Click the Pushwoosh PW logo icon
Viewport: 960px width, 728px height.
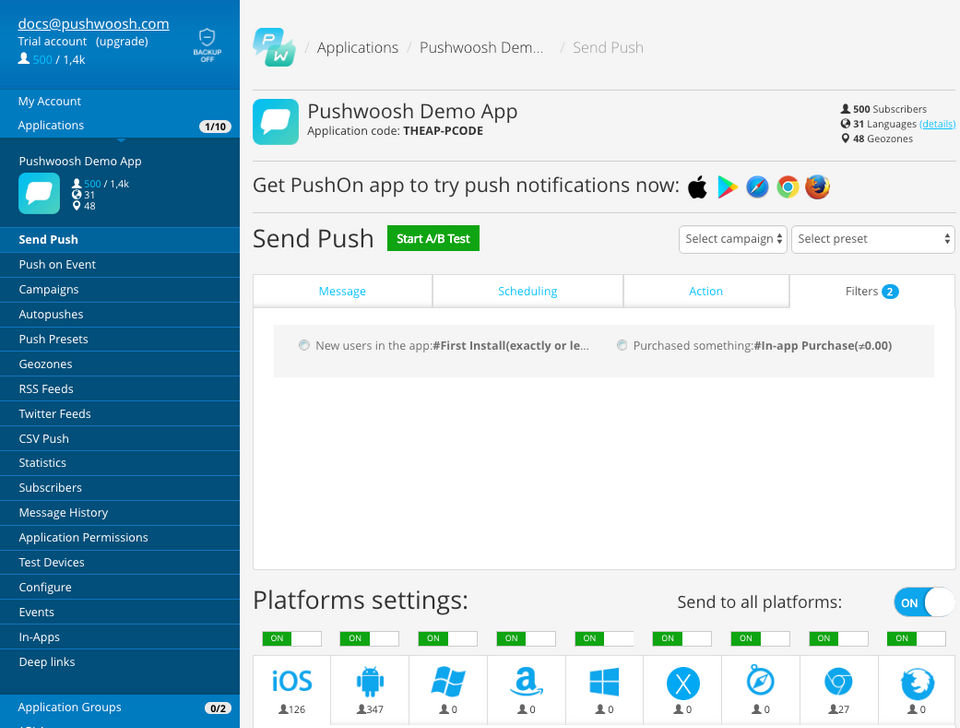(x=274, y=47)
